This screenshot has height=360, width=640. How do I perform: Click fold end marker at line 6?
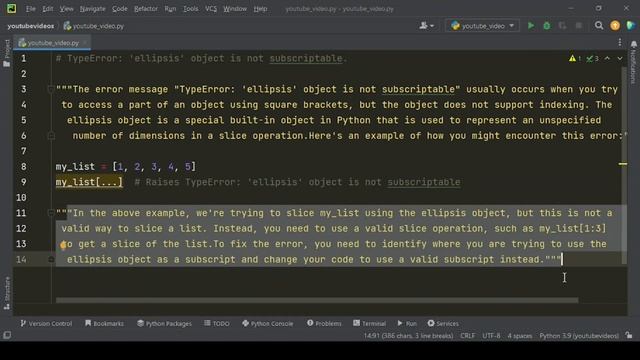(x=51, y=136)
